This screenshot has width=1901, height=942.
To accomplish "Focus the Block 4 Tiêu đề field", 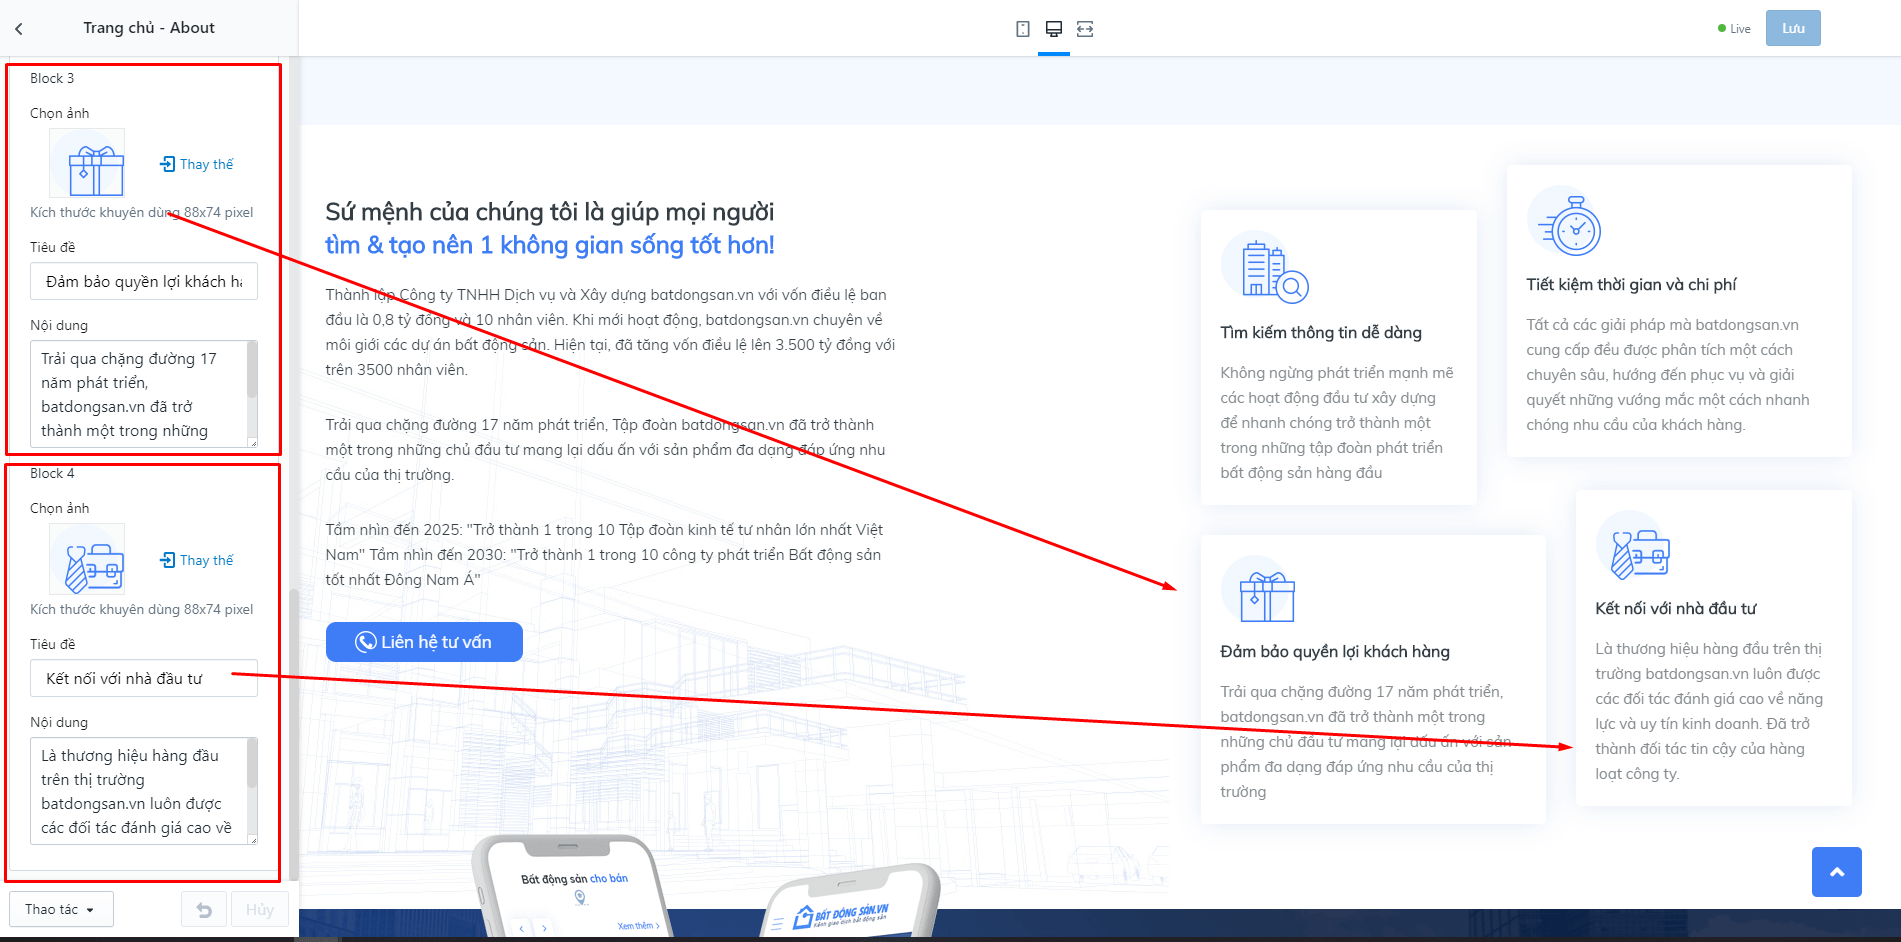I will [x=144, y=678].
